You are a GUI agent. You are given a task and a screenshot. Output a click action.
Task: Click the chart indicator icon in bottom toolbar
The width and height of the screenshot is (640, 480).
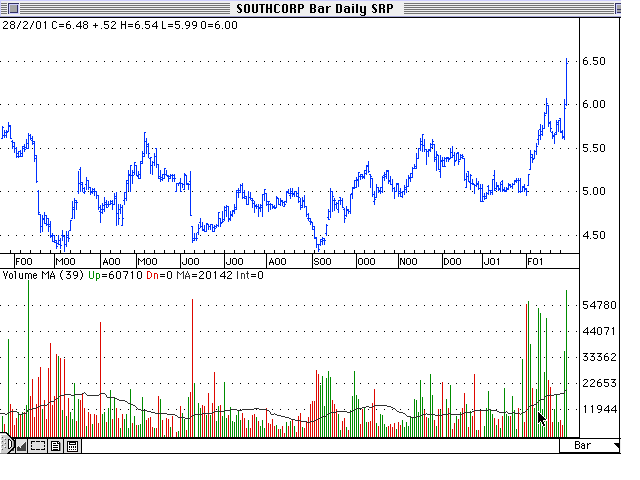[21, 445]
